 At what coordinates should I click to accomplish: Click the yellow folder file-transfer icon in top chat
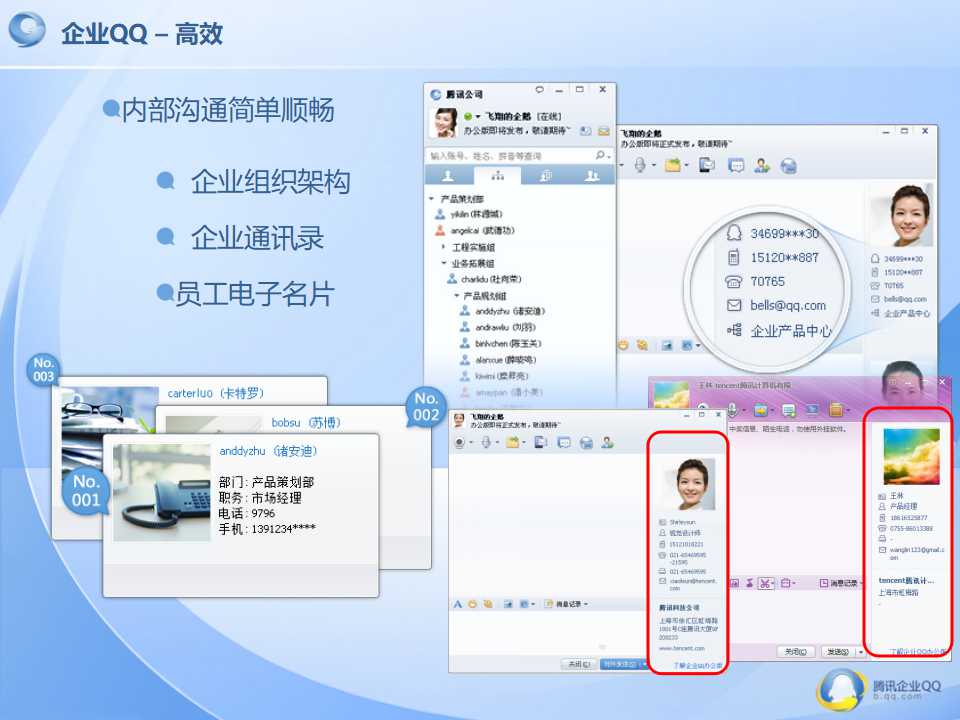pyautogui.click(x=675, y=165)
